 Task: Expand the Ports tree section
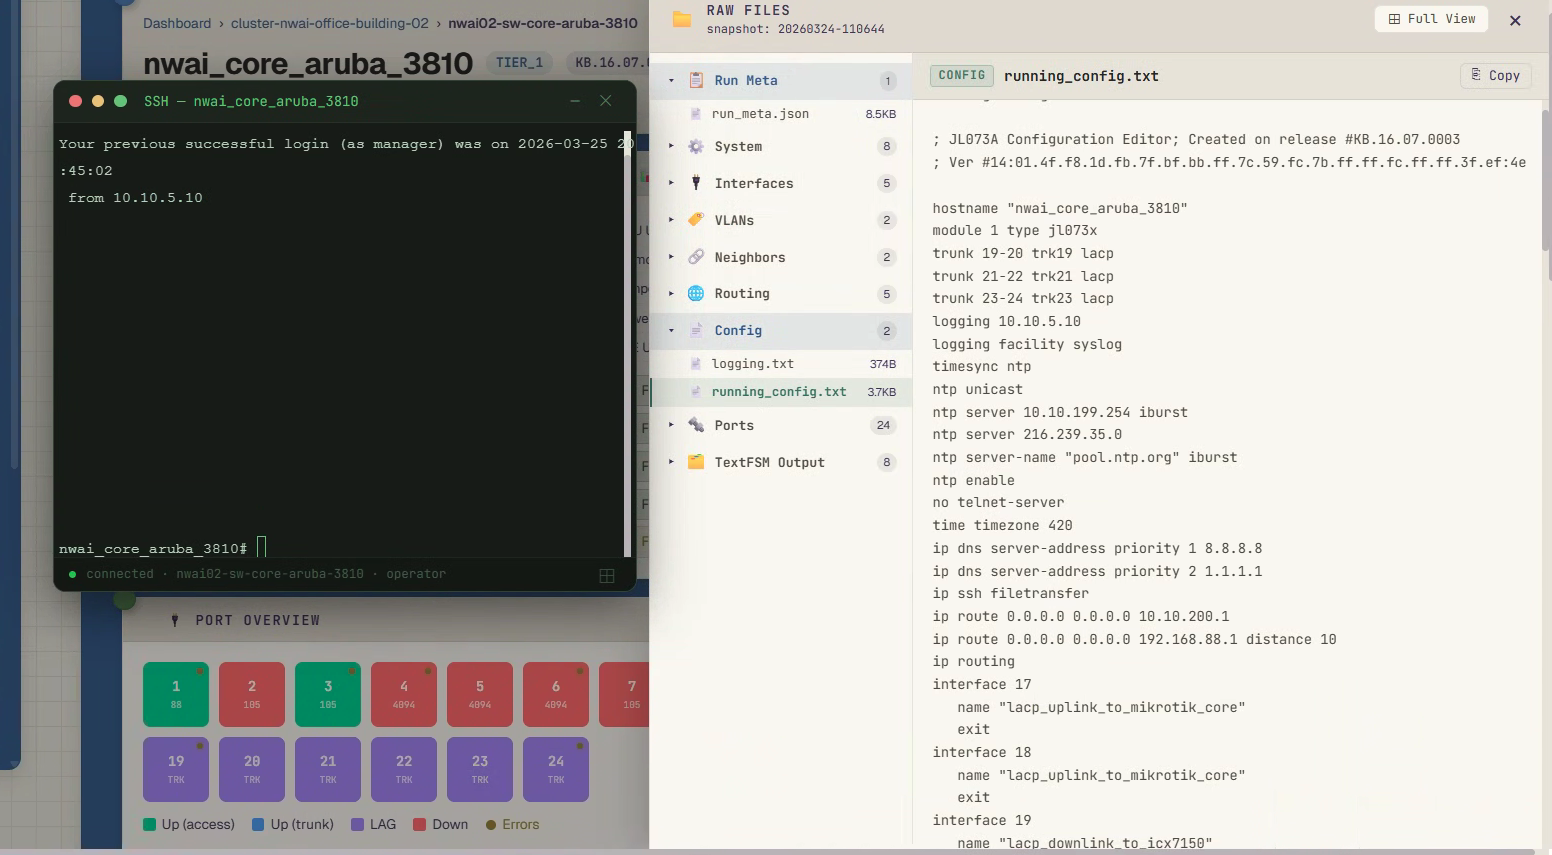(671, 425)
